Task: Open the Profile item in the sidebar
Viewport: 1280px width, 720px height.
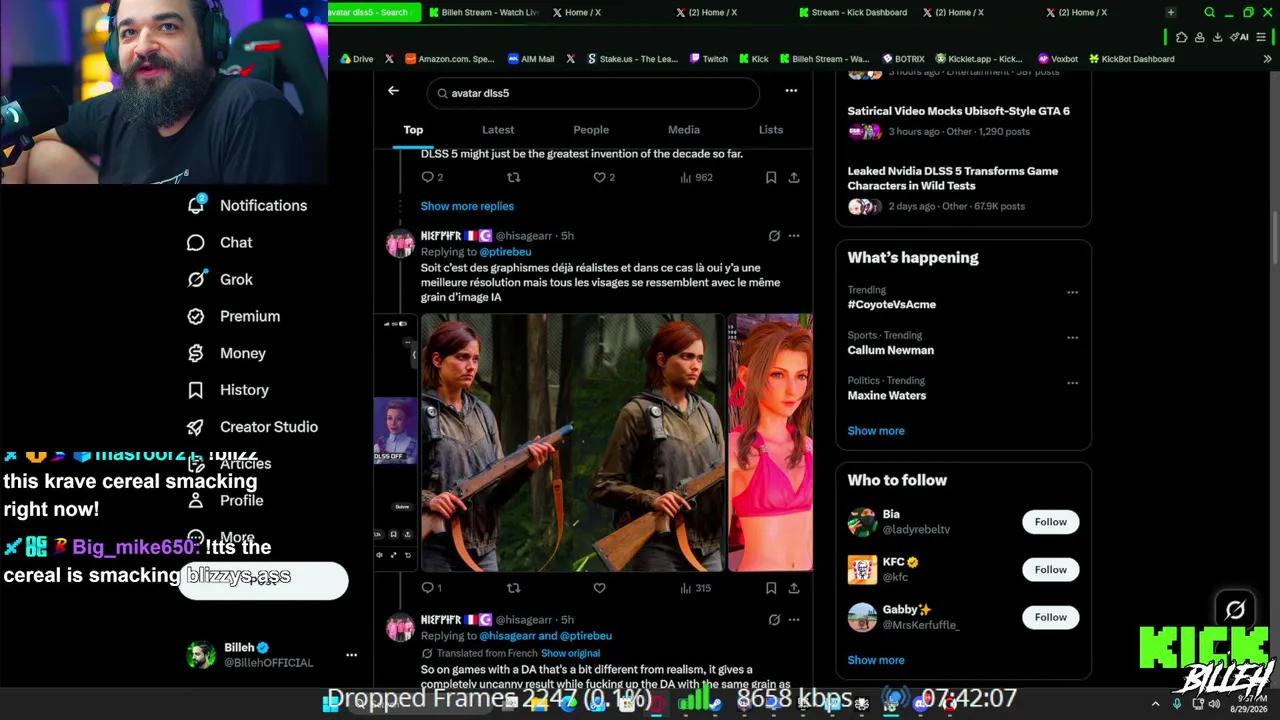Action: pos(225,501)
